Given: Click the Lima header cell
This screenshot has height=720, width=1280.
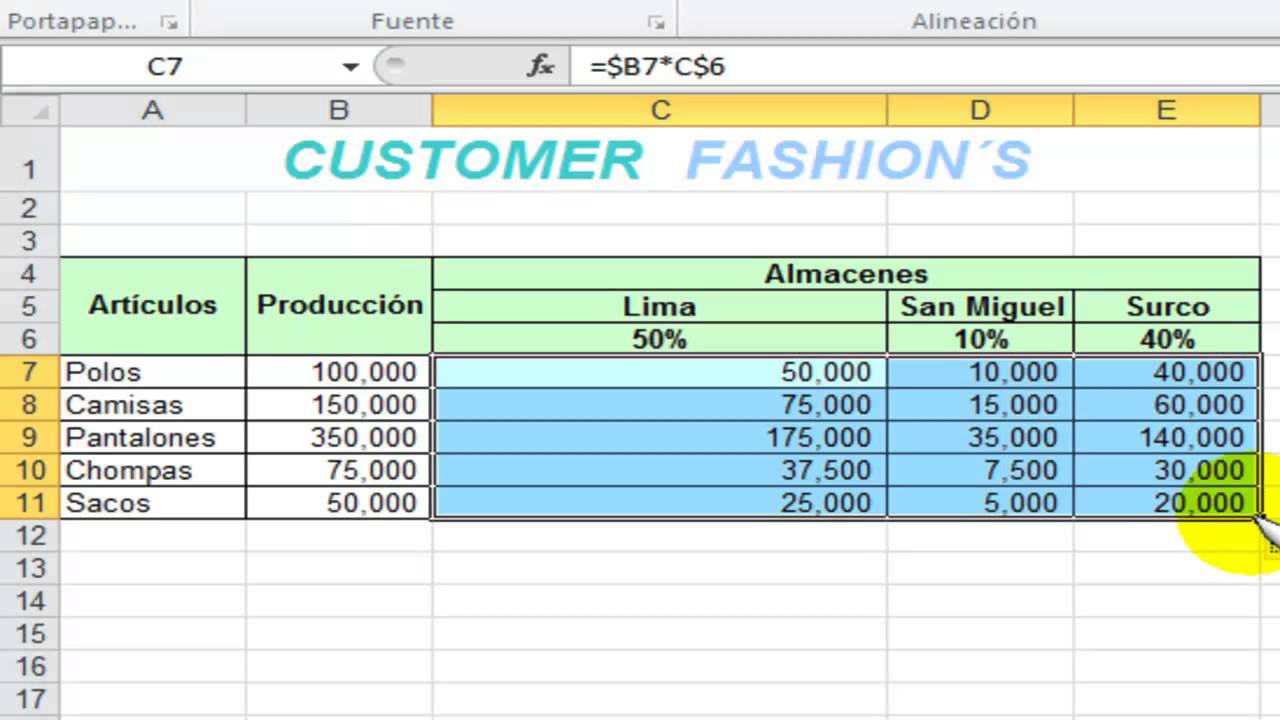Looking at the screenshot, I should click(660, 306).
